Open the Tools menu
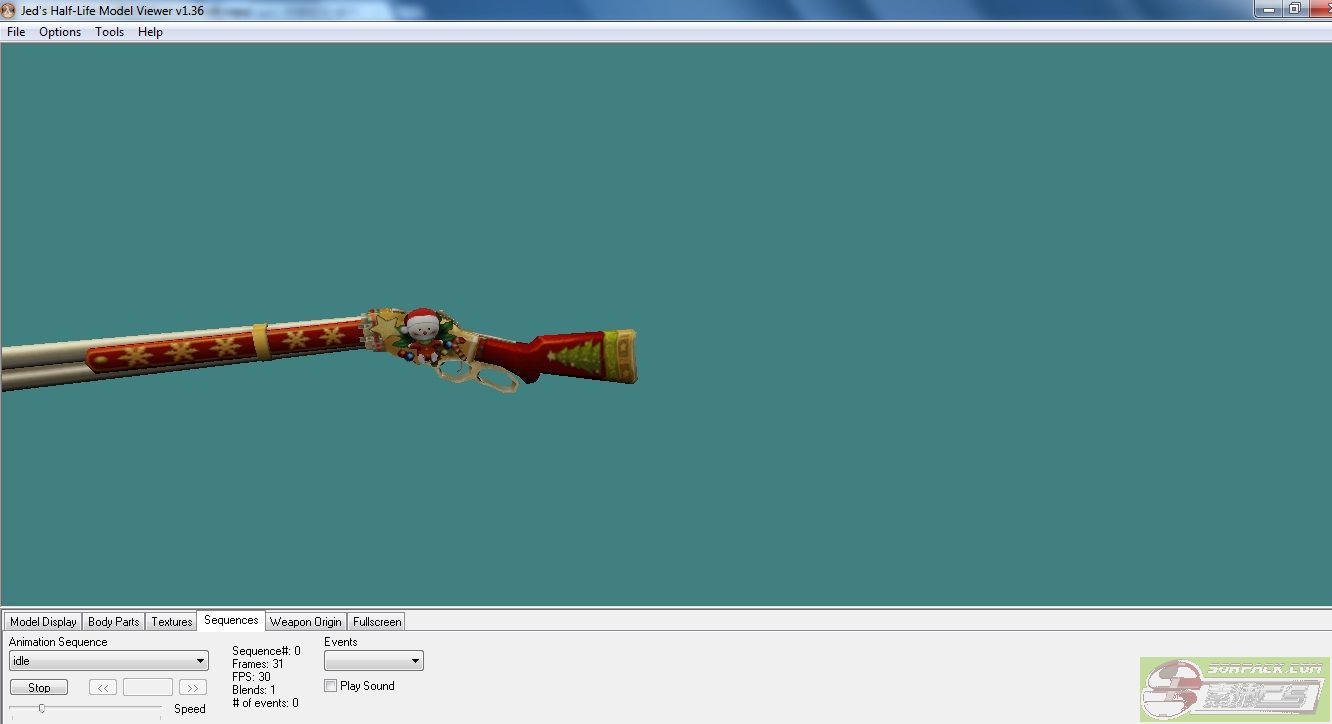This screenshot has height=724, width=1332. (109, 32)
